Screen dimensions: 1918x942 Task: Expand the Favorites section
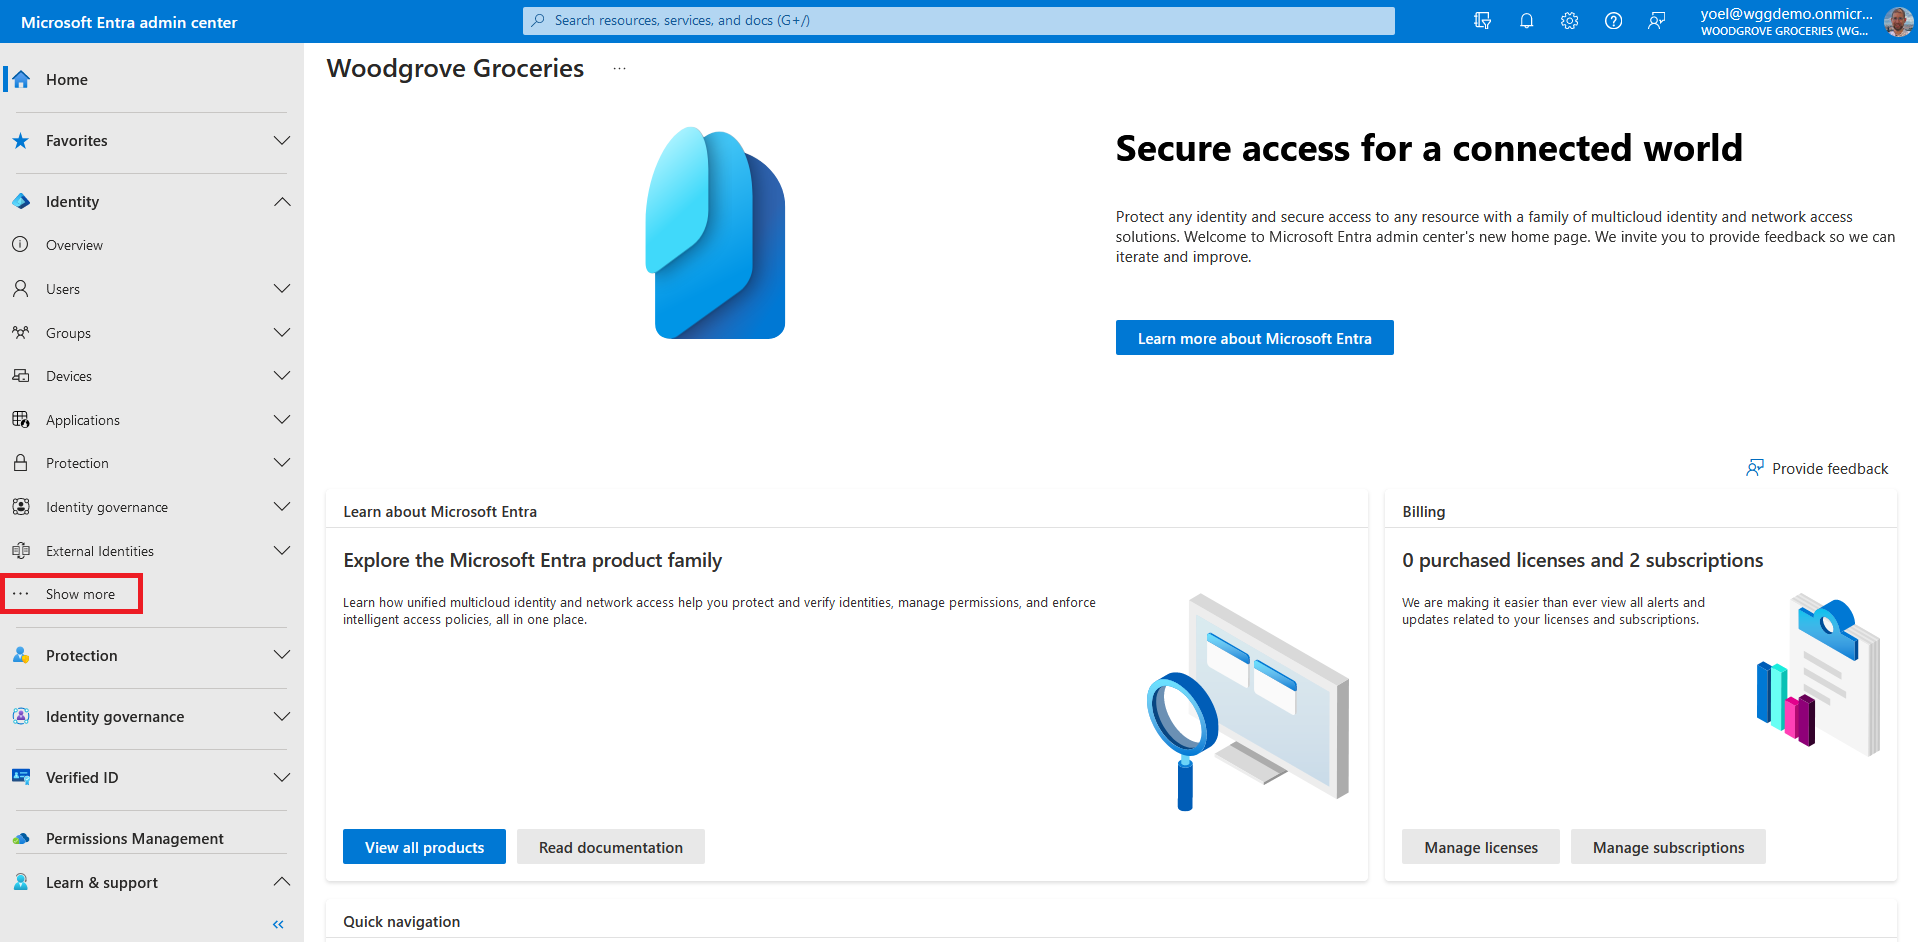click(x=282, y=141)
